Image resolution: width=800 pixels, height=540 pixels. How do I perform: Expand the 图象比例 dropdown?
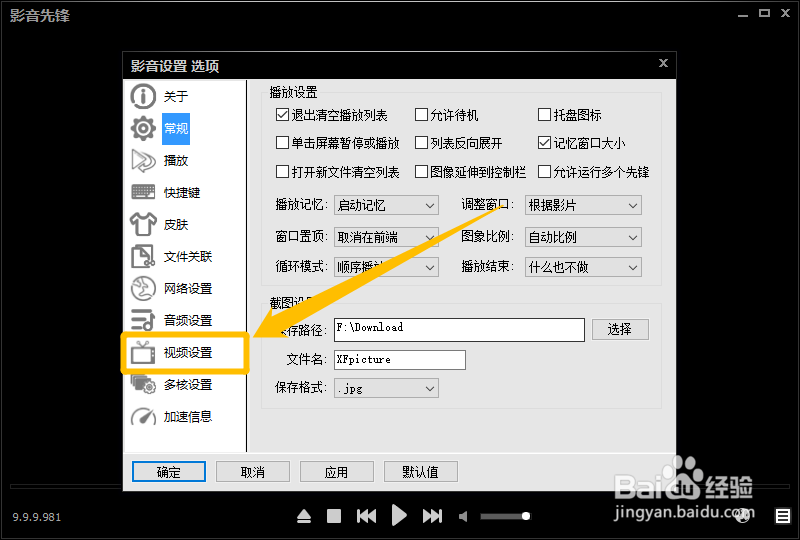583,237
